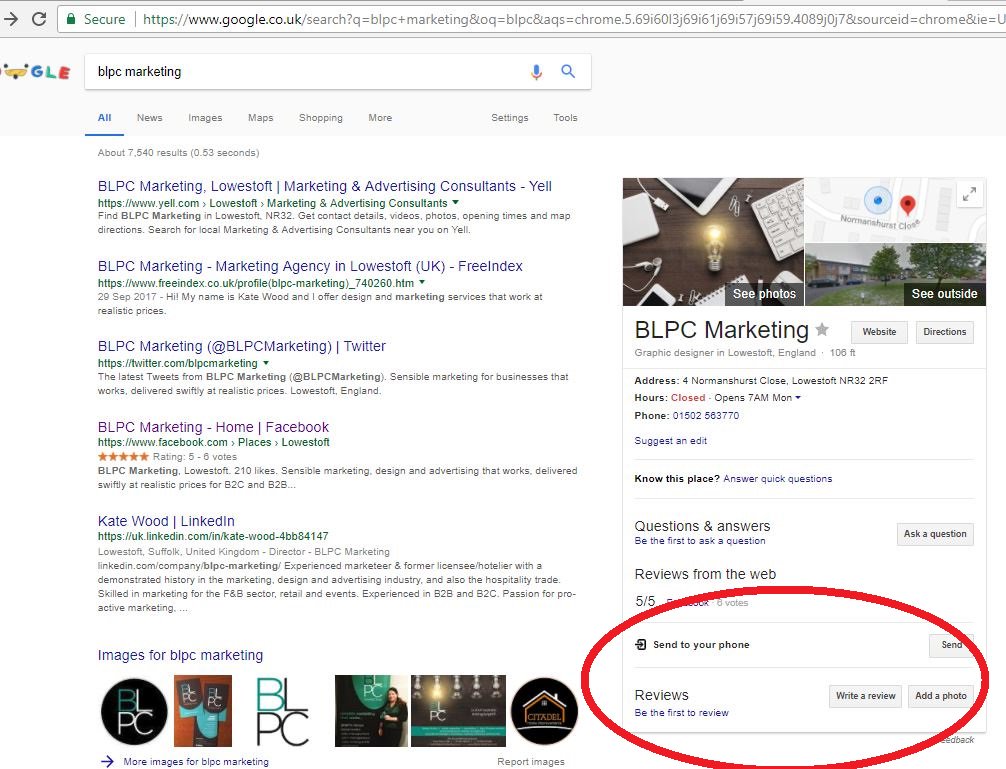The image size is (1006, 769).
Task: Open the green and white BLPC logo image
Action: coord(282,711)
